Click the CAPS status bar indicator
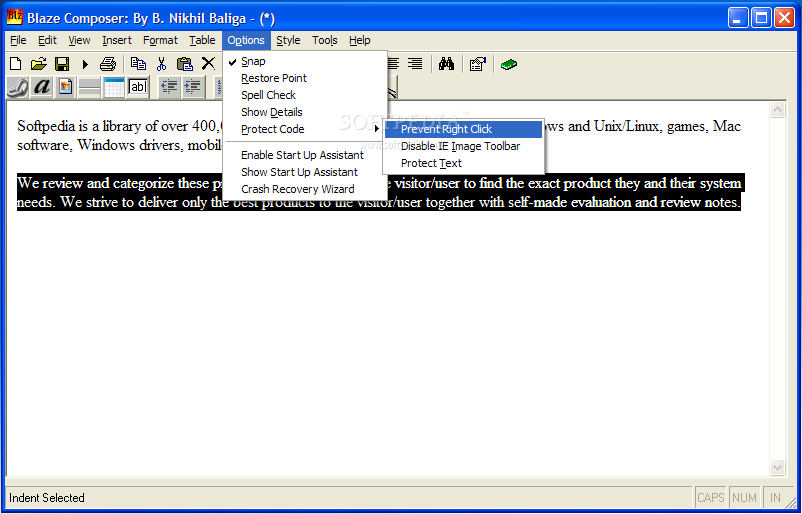Image resolution: width=802 pixels, height=514 pixels. pos(711,498)
